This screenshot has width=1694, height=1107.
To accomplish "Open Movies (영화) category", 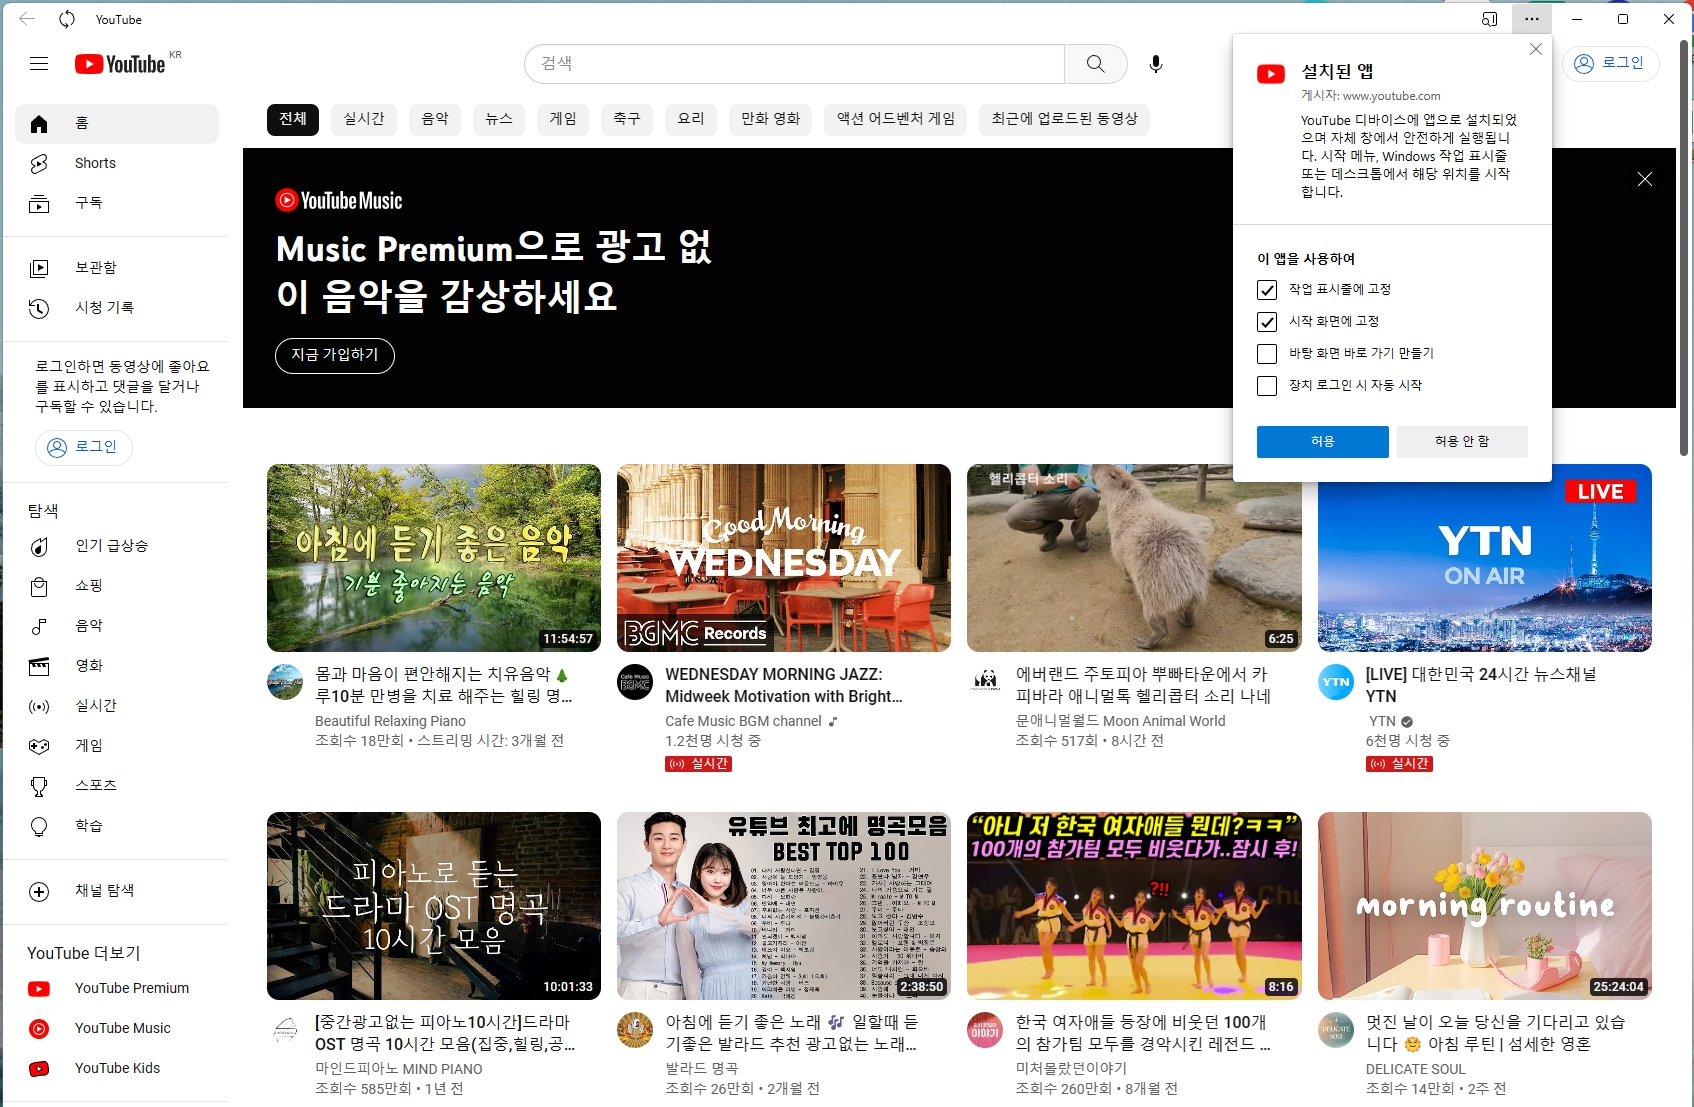I will point(117,666).
